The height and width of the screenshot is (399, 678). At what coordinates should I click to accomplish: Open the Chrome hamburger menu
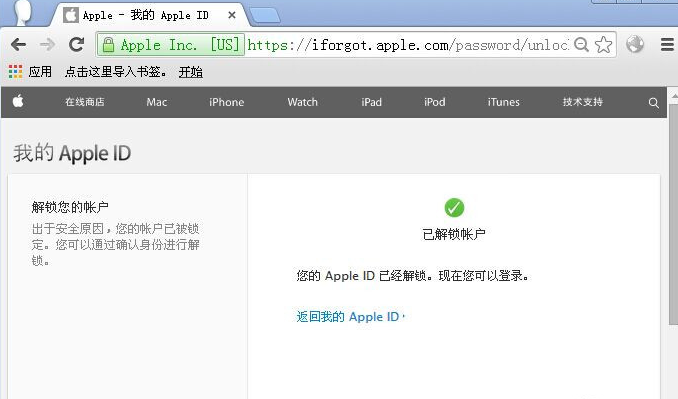tap(667, 44)
